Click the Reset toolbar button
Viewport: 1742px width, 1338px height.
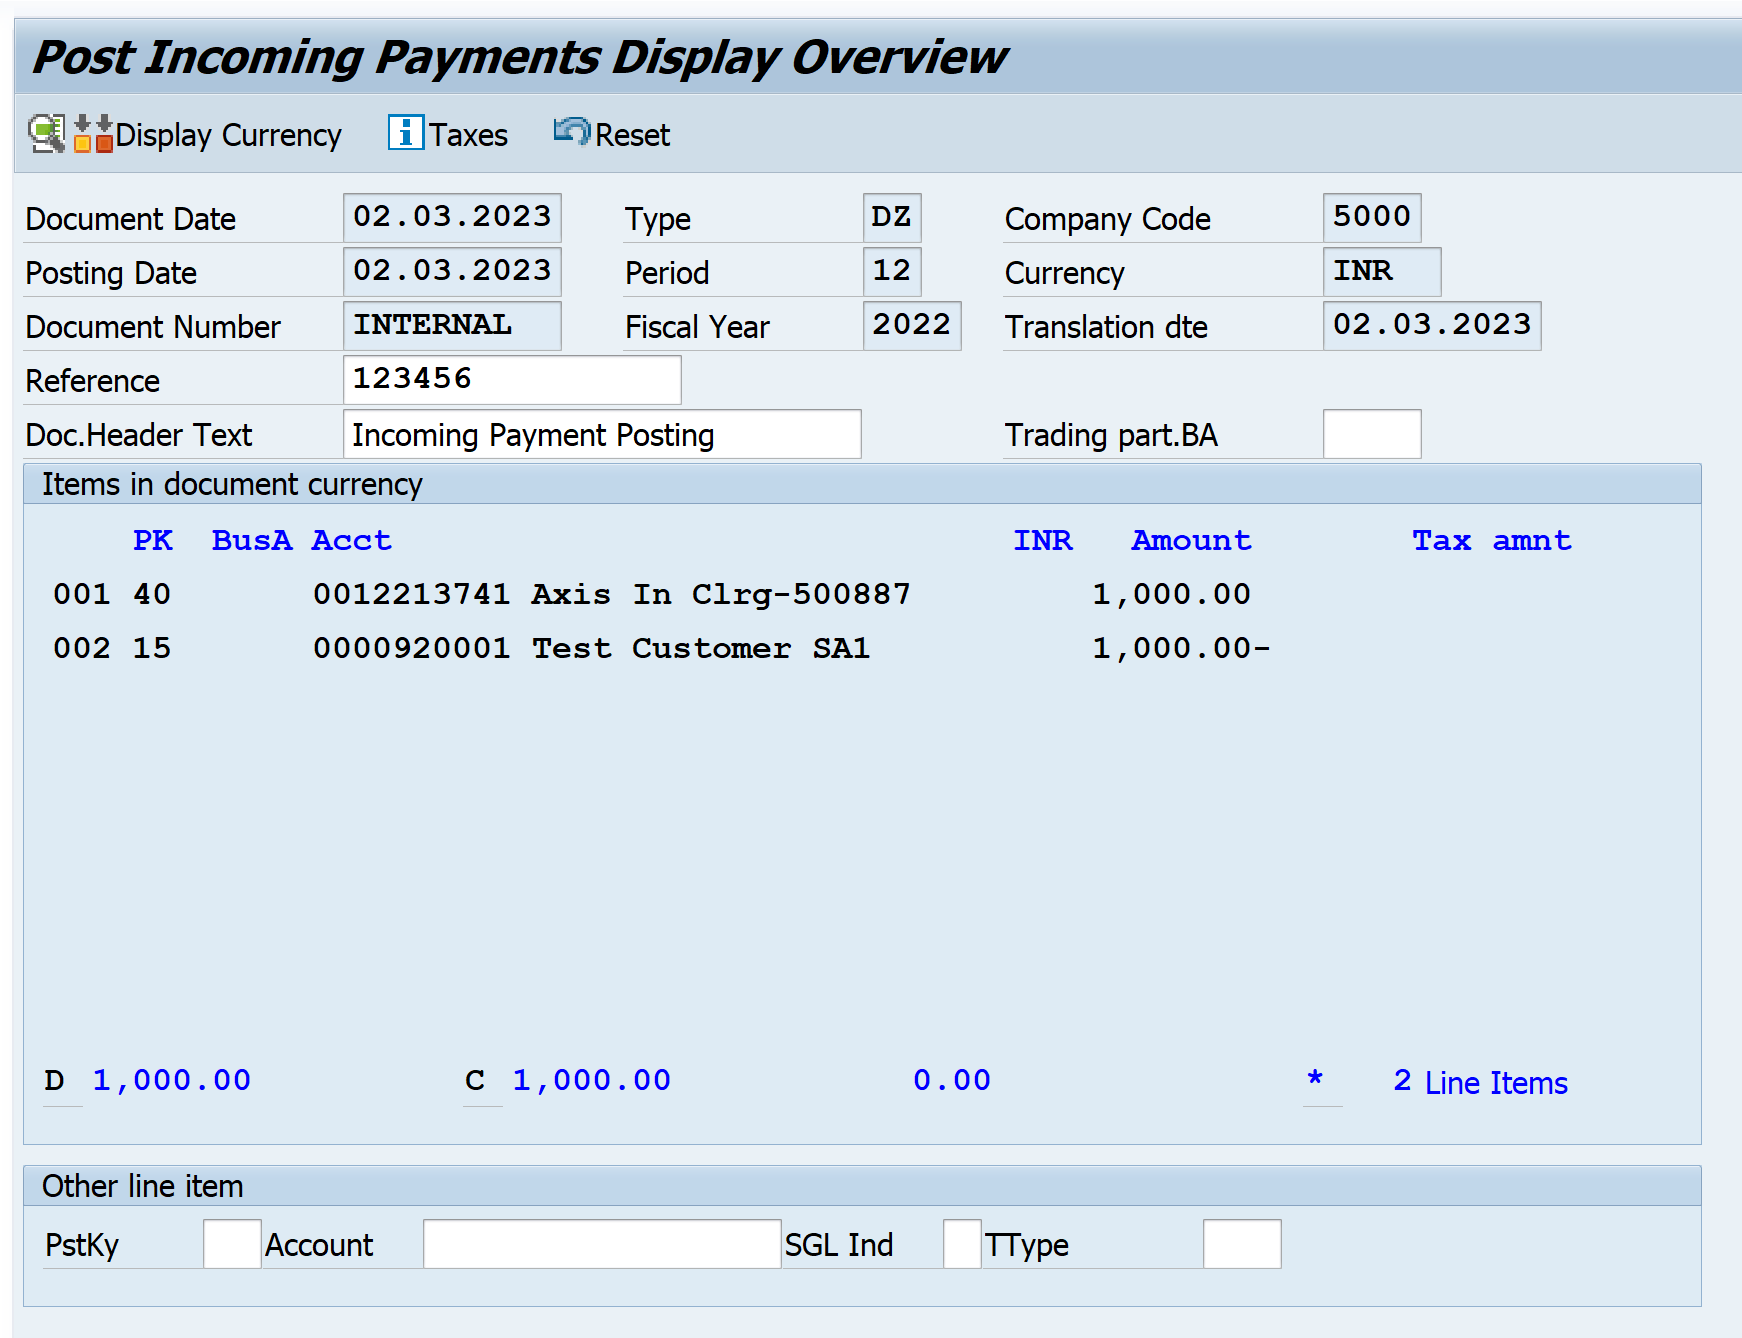coord(612,134)
